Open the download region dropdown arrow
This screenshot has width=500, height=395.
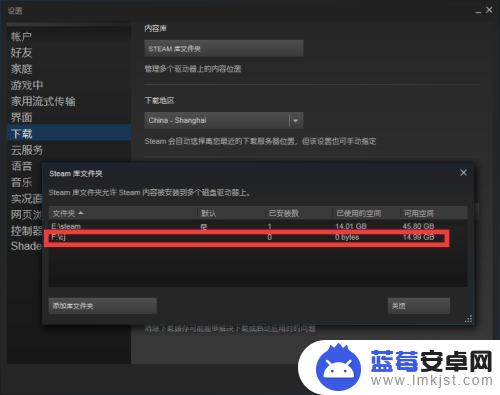tap(295, 120)
